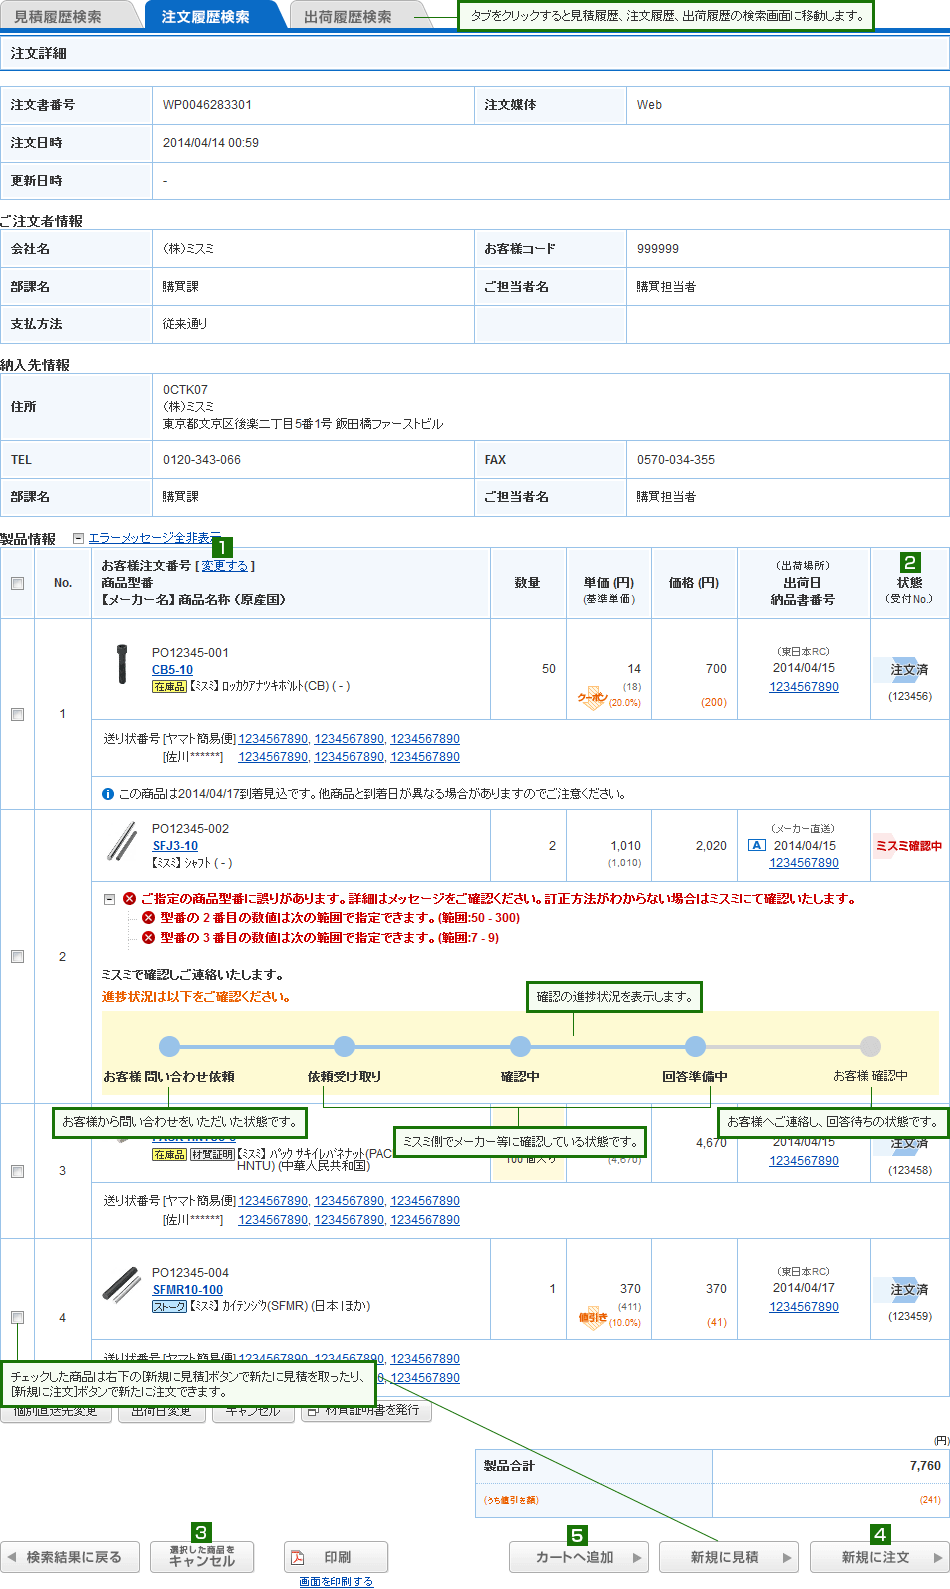The width and height of the screenshot is (950, 1589).
Task: Collapse the red part number error tree
Action: pos(109,899)
